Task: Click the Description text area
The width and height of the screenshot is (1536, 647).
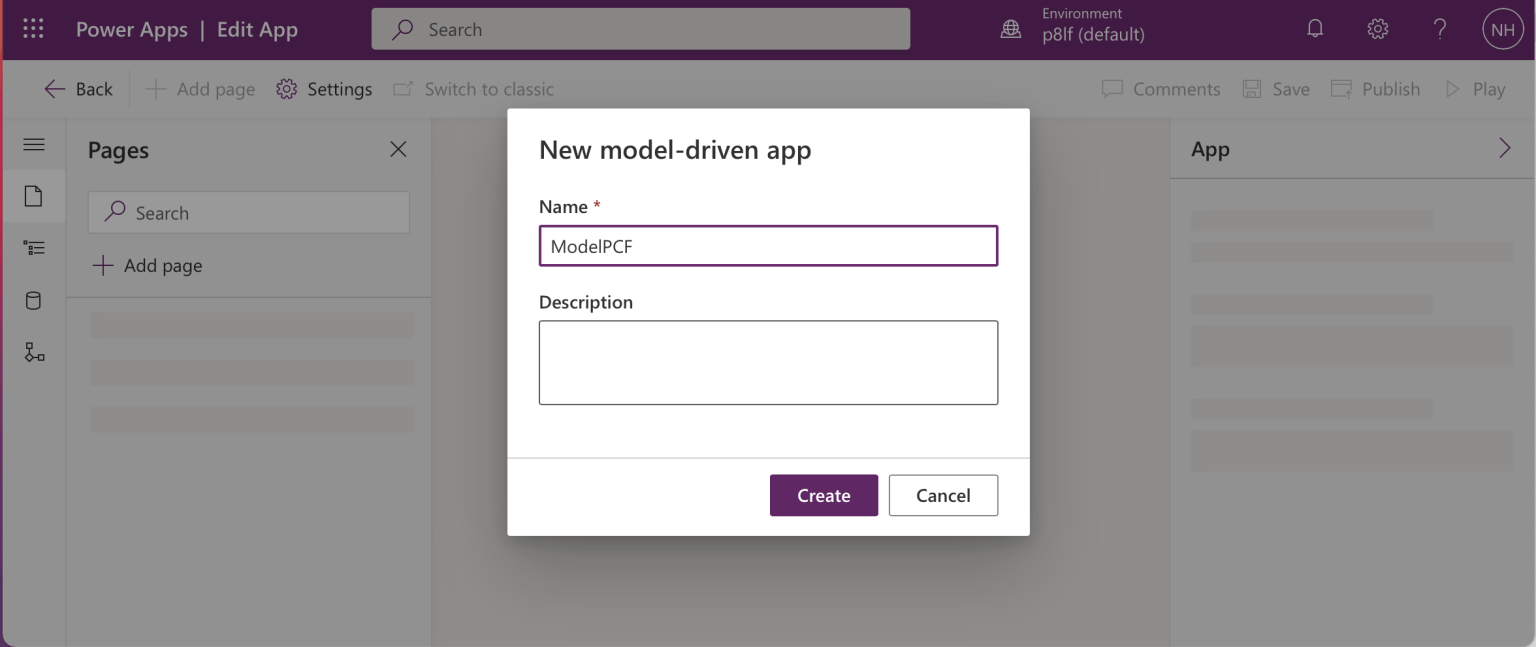Action: click(x=768, y=362)
